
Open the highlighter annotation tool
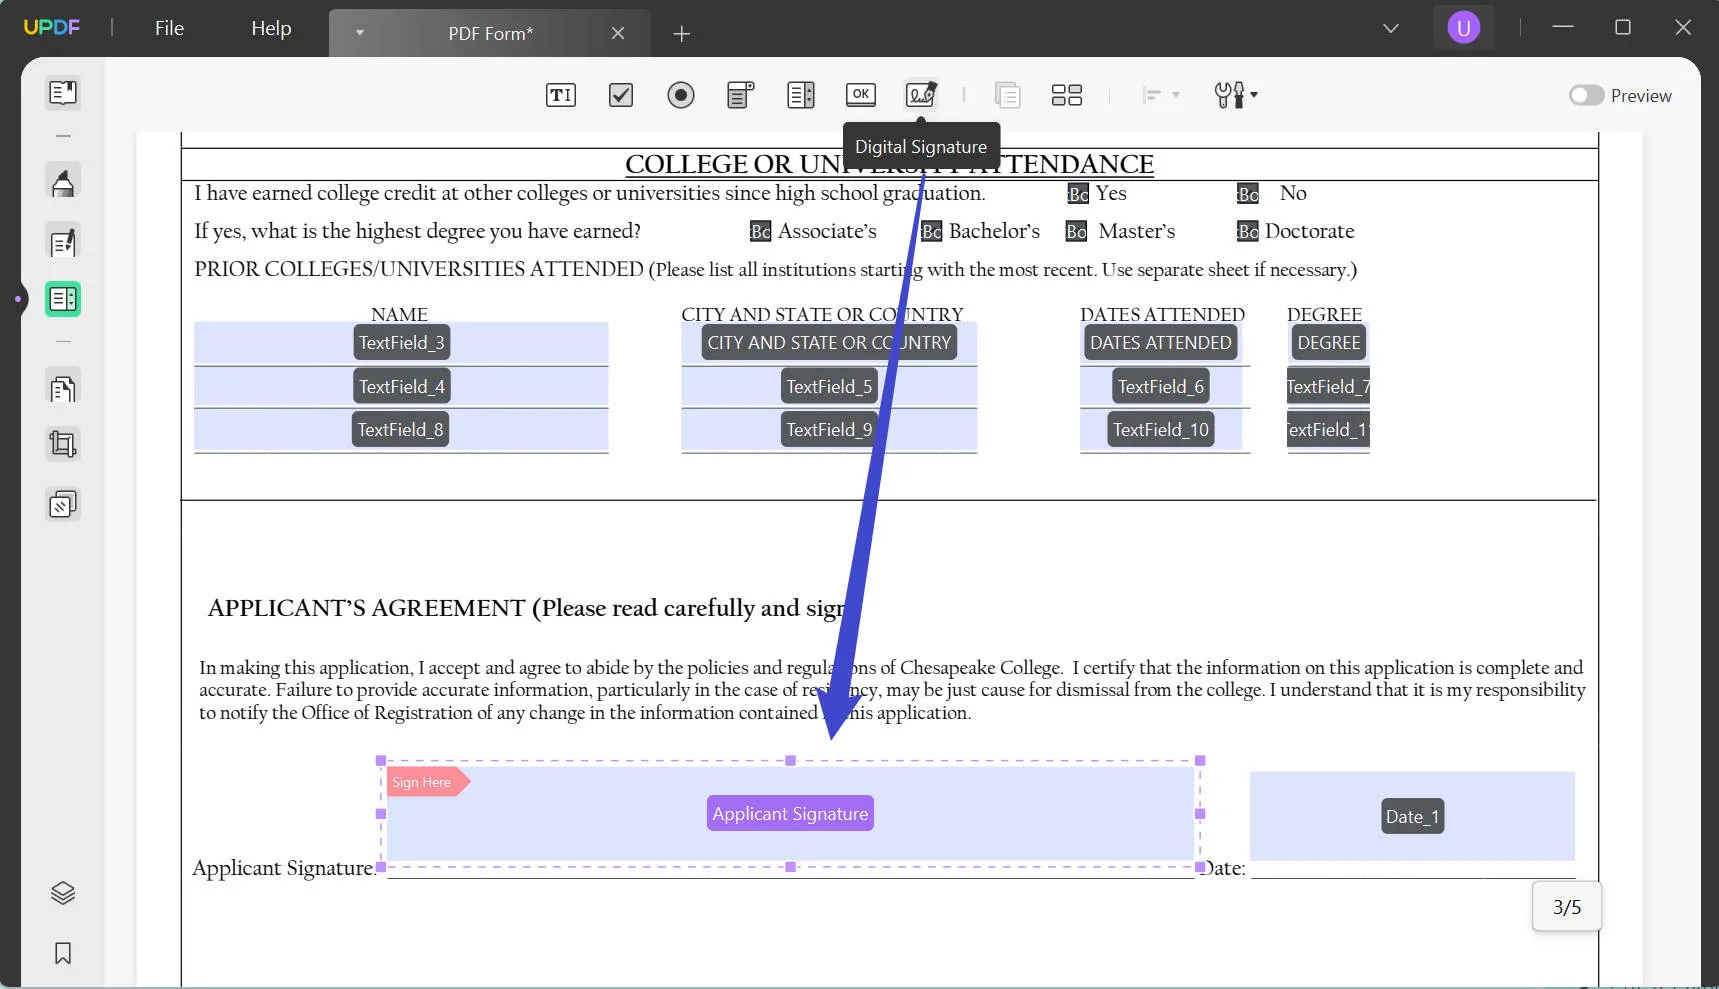63,182
